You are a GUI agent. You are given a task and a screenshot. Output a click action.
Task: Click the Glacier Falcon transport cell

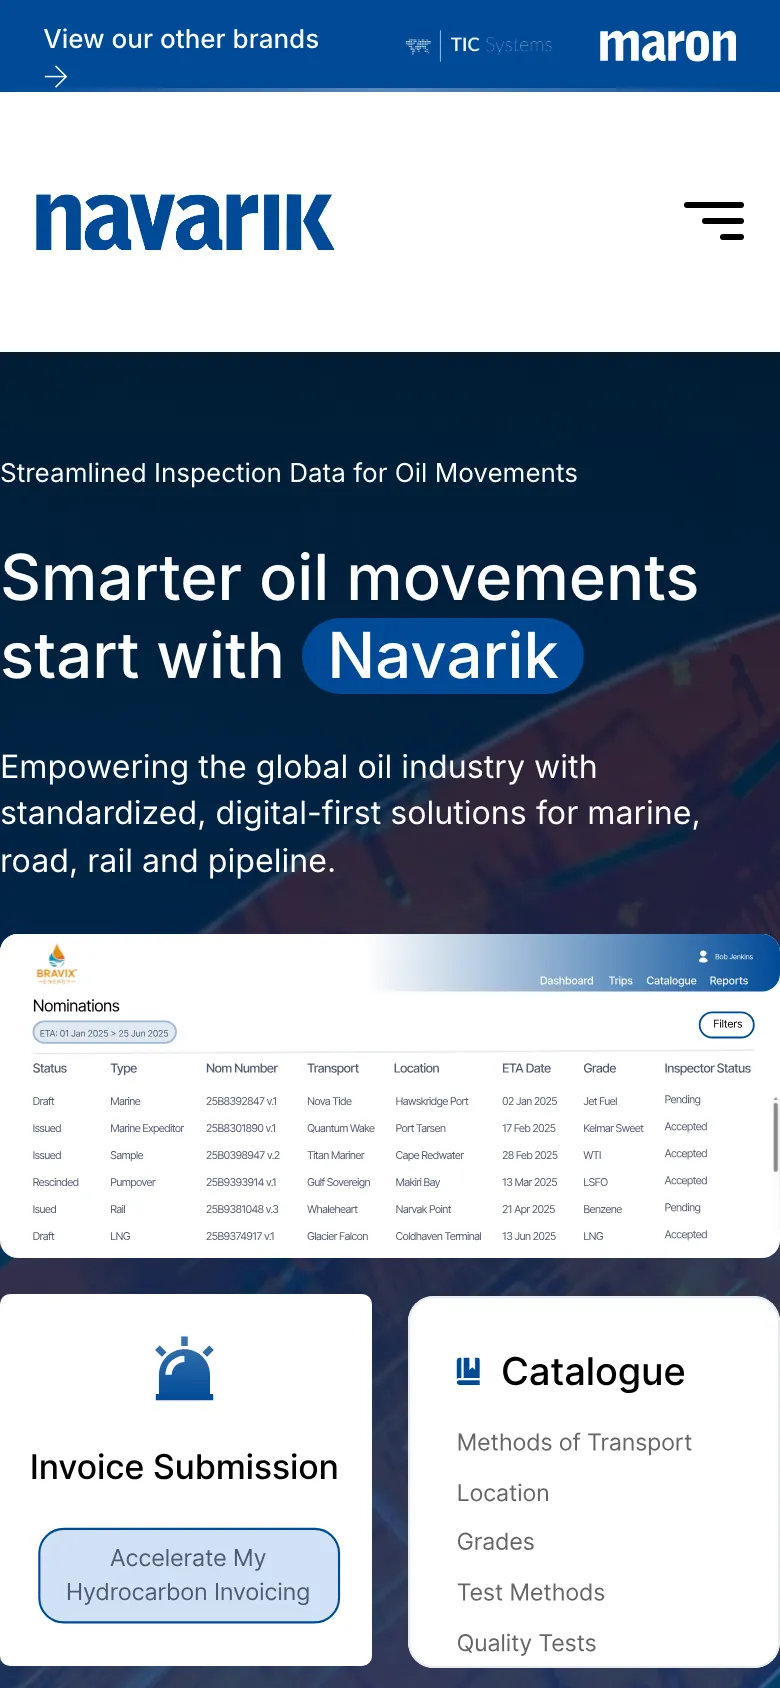pos(338,1236)
